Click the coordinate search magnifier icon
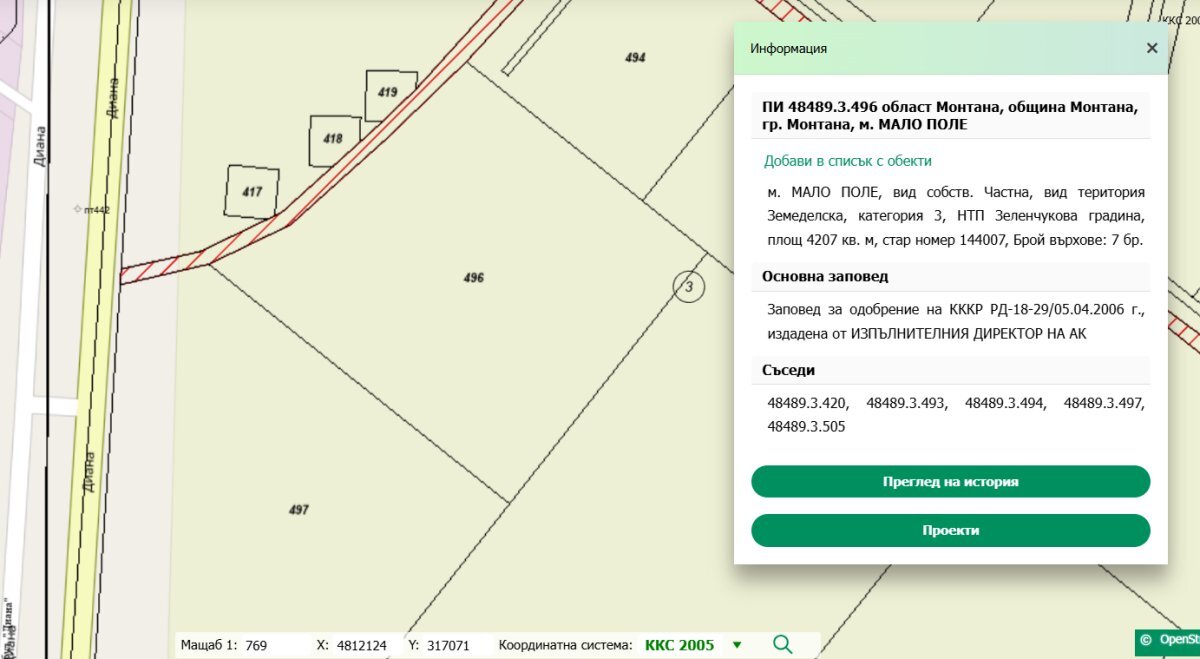This screenshot has width=1200, height=659. pyautogui.click(x=783, y=645)
